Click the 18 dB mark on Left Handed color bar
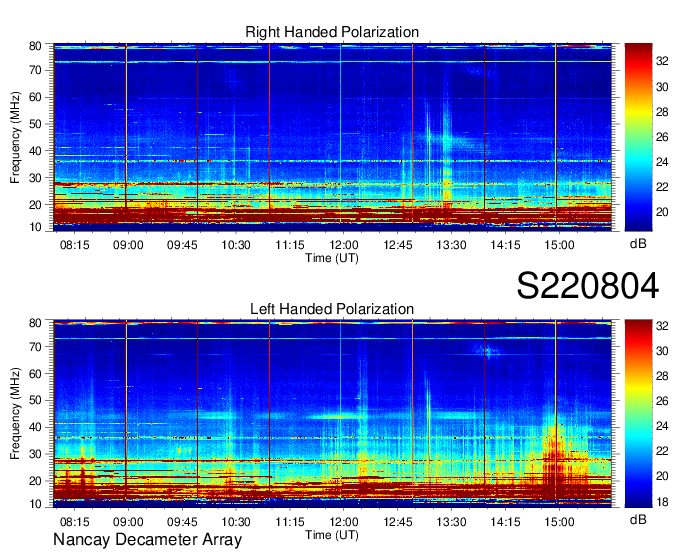The height and width of the screenshot is (552, 680). pos(662,502)
